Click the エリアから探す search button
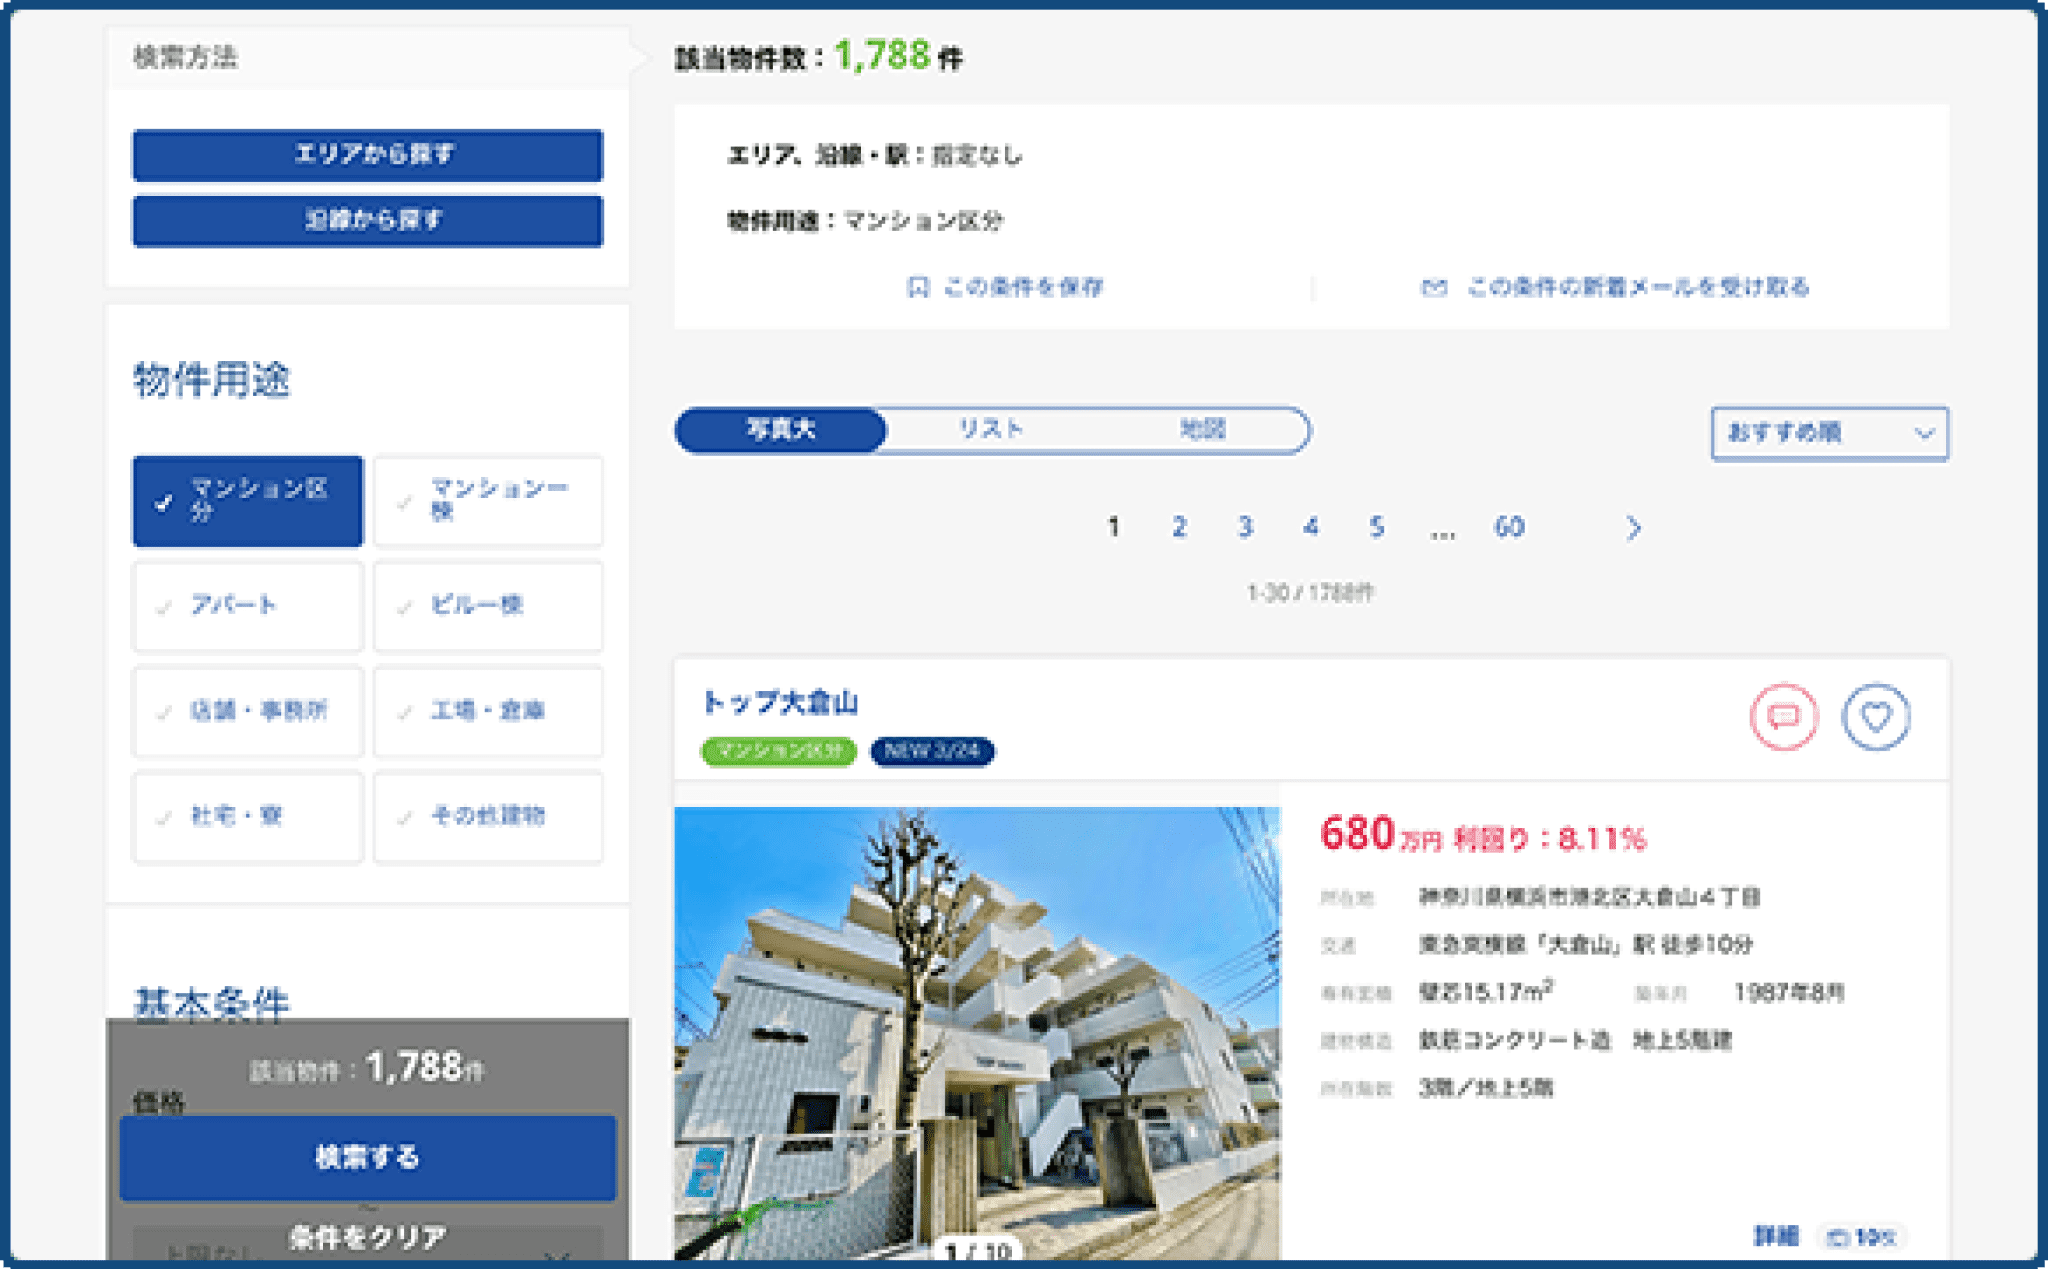Image resolution: width=2048 pixels, height=1269 pixels. [x=366, y=156]
